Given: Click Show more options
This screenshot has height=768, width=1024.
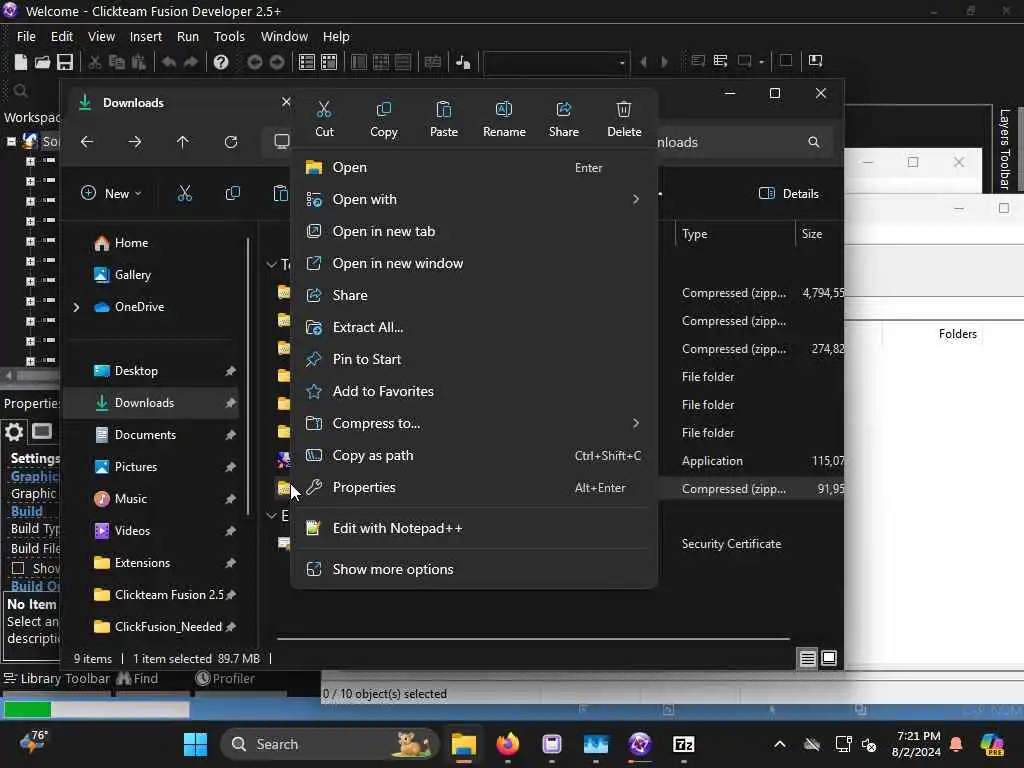Looking at the screenshot, I should click(x=474, y=569).
